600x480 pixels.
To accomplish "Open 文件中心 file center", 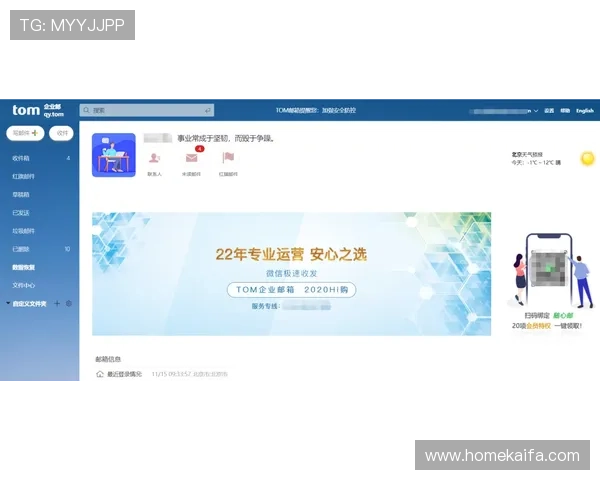I will coord(23,285).
